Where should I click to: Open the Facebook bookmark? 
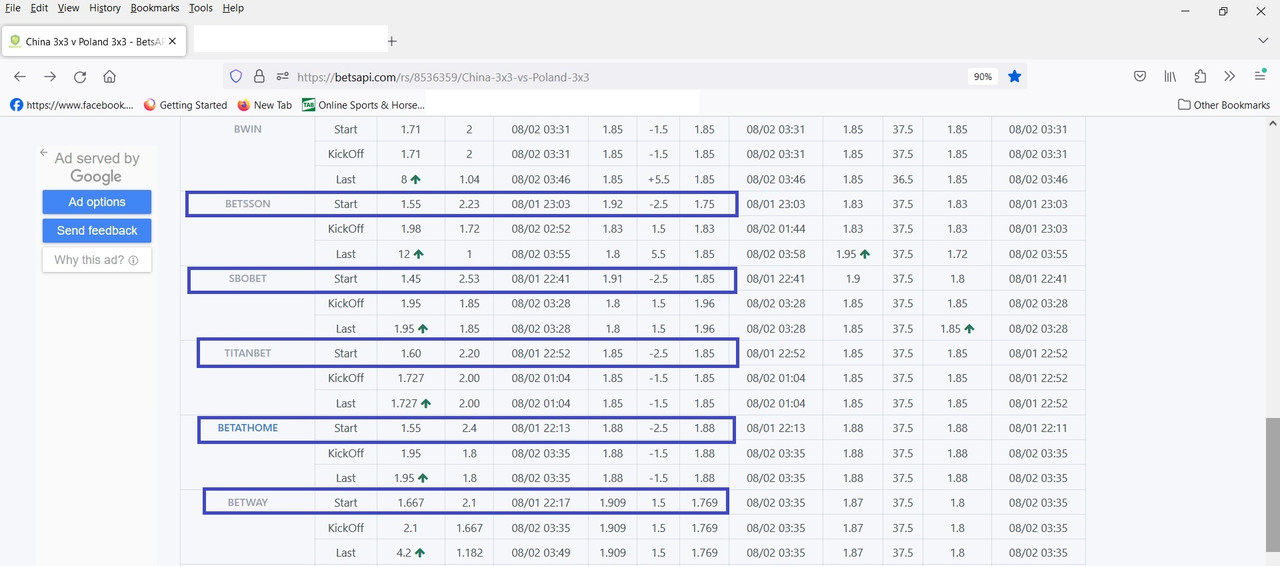pyautogui.click(x=71, y=105)
